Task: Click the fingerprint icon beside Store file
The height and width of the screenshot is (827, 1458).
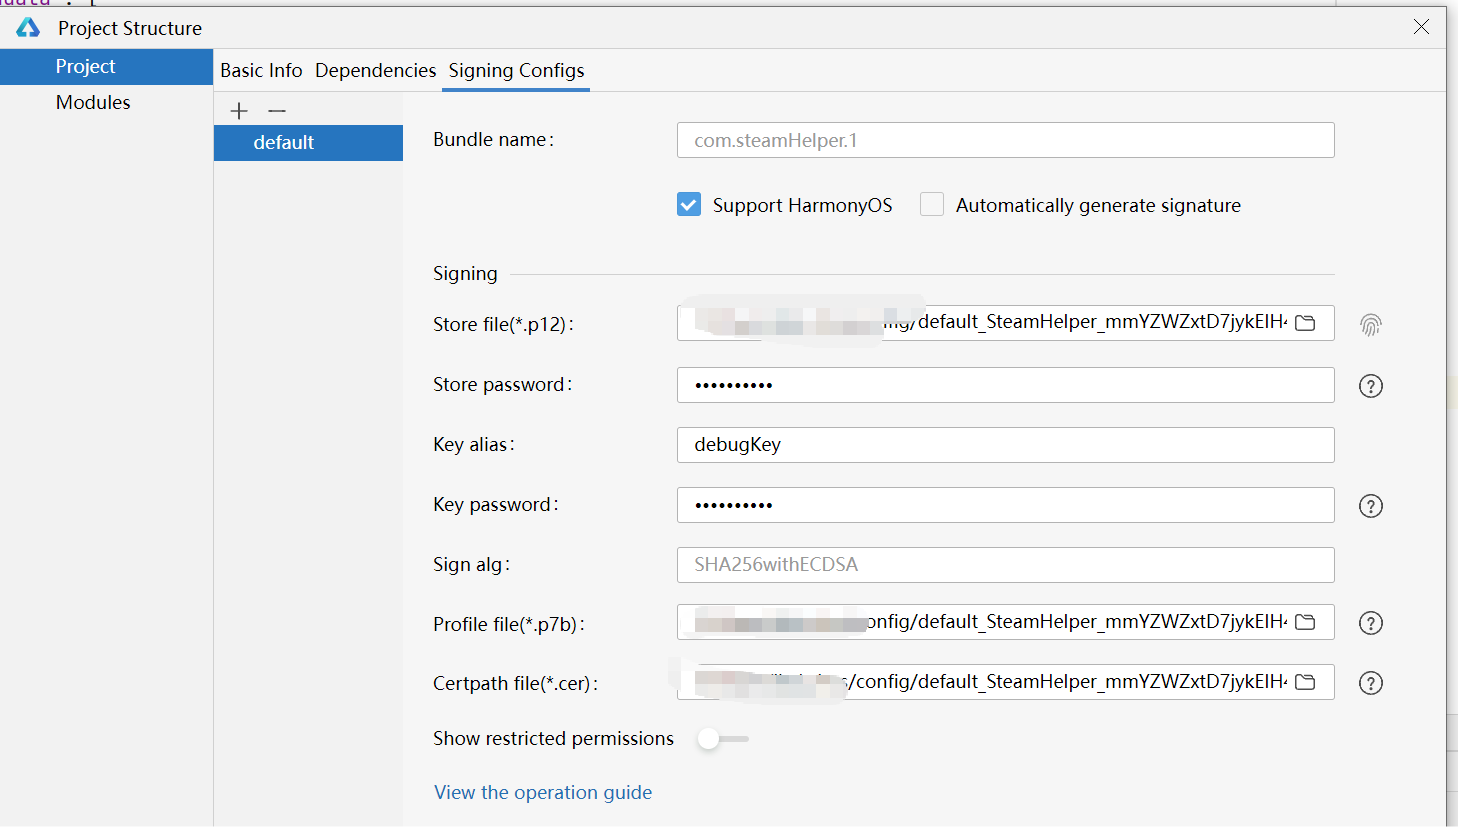Action: [1371, 324]
